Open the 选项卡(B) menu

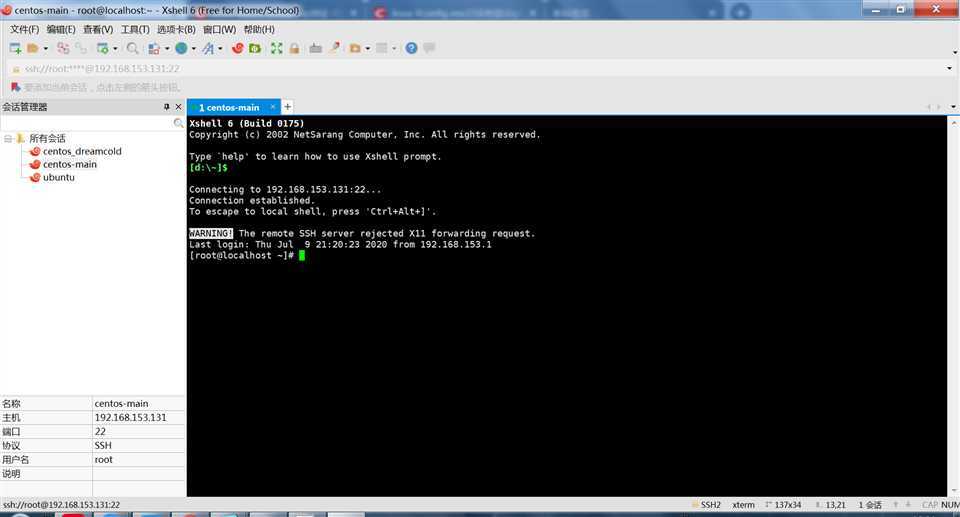(176, 29)
